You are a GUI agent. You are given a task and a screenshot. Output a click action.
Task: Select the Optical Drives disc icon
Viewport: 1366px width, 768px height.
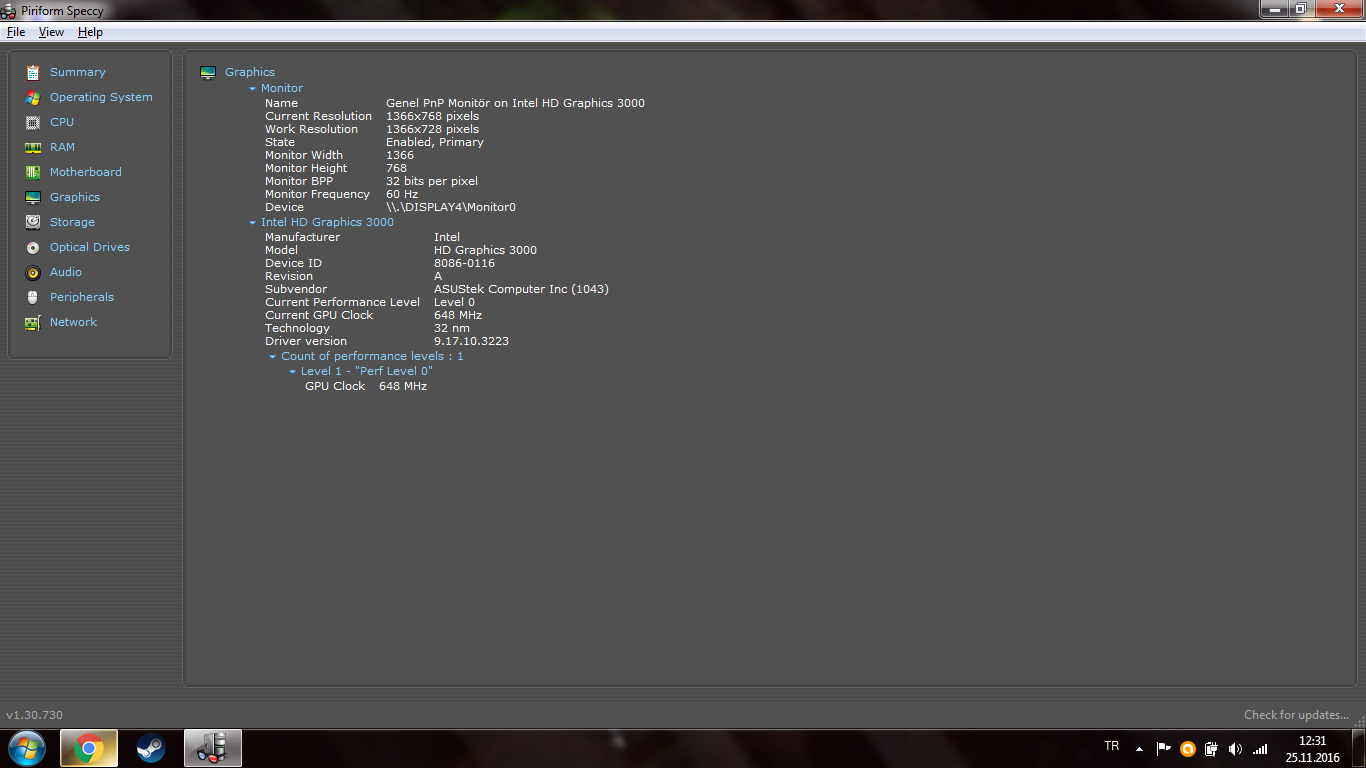[x=33, y=247]
